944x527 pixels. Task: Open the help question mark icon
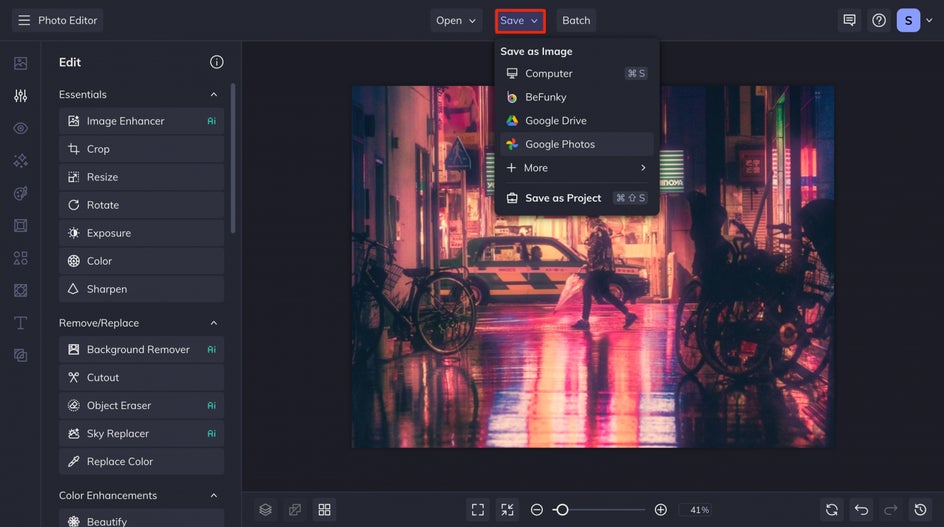click(878, 20)
